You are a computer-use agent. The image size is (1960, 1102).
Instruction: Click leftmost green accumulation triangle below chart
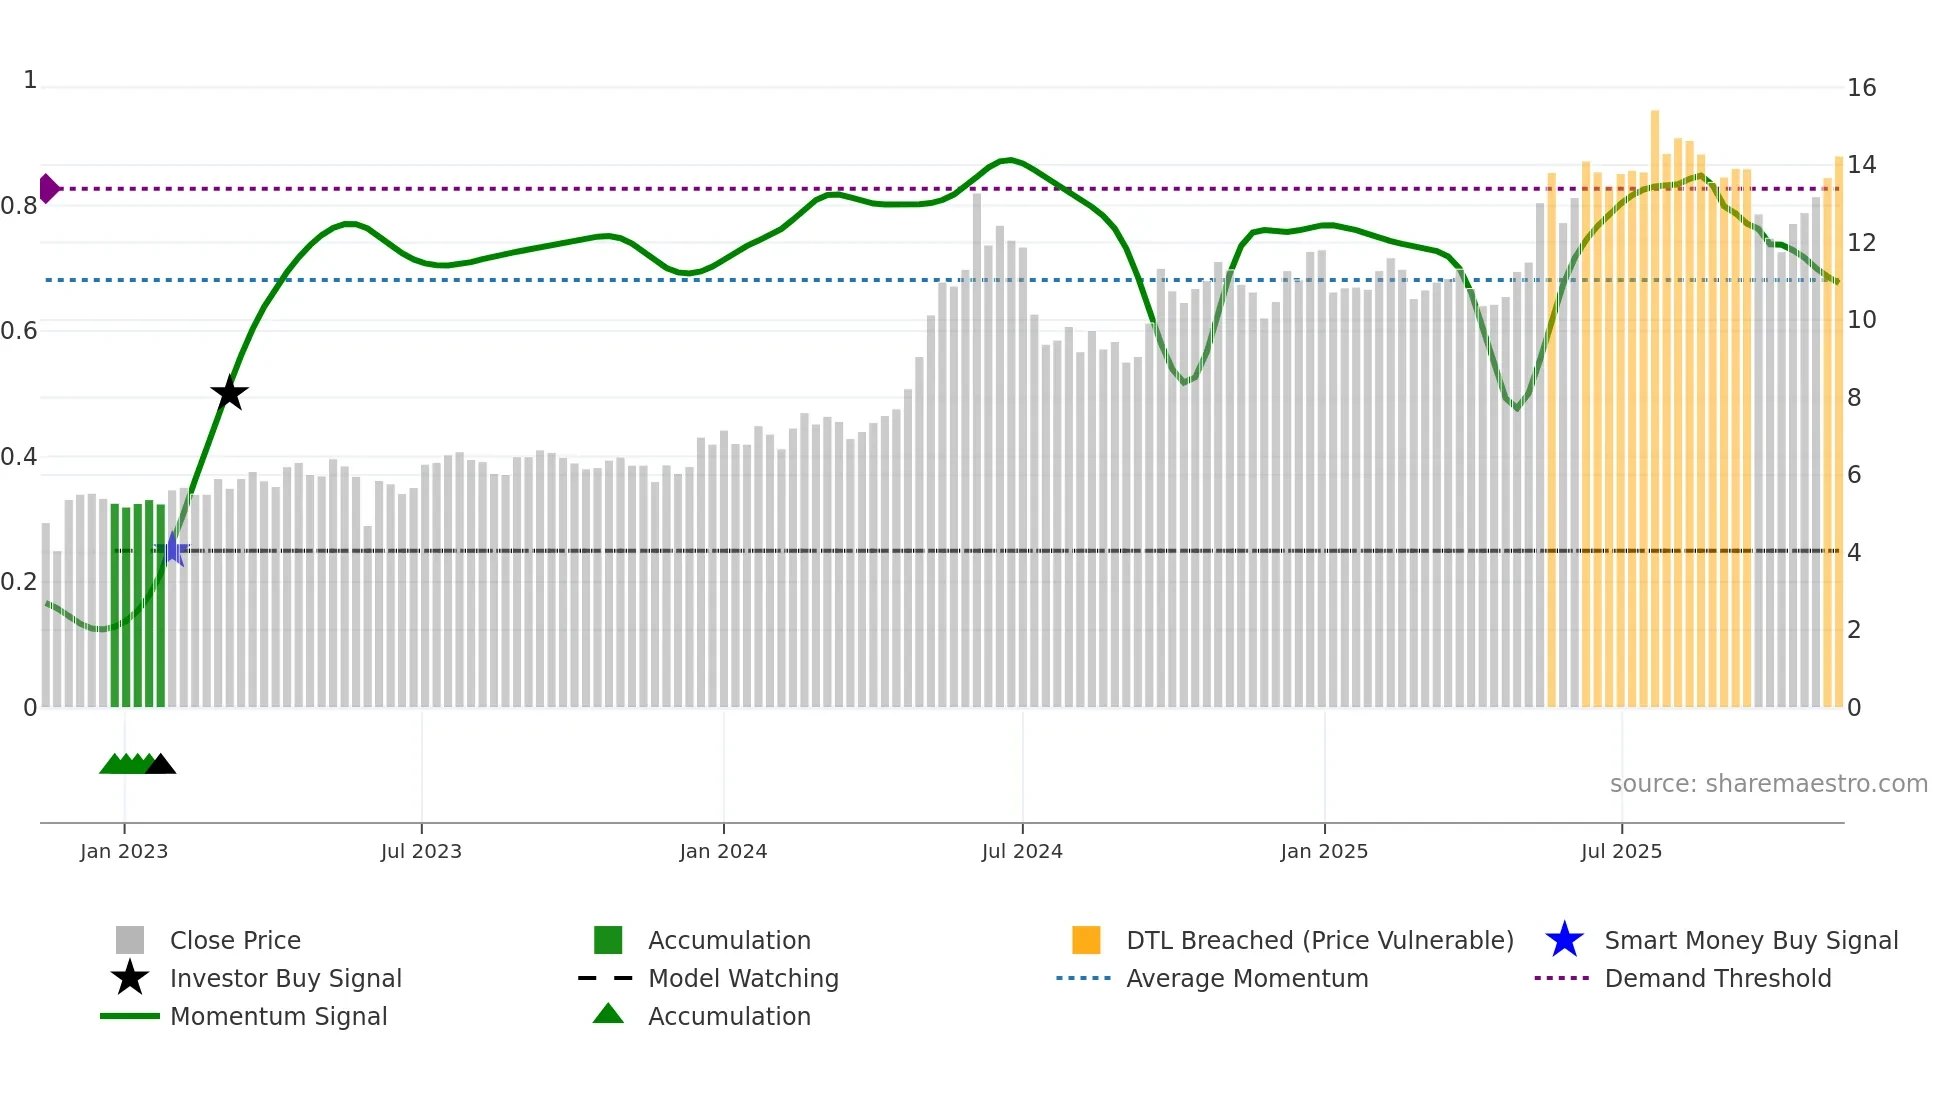click(112, 765)
